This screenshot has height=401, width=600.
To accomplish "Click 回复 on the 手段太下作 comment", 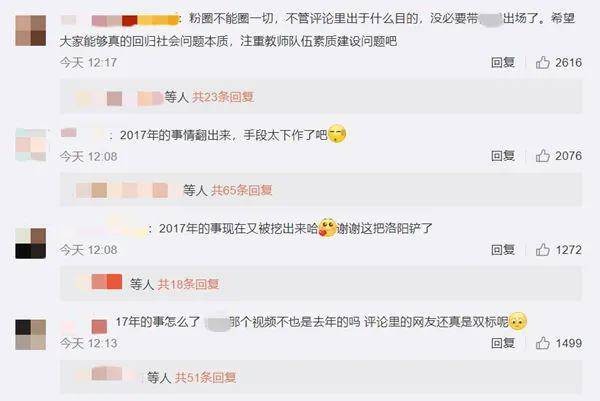I will coord(503,156).
